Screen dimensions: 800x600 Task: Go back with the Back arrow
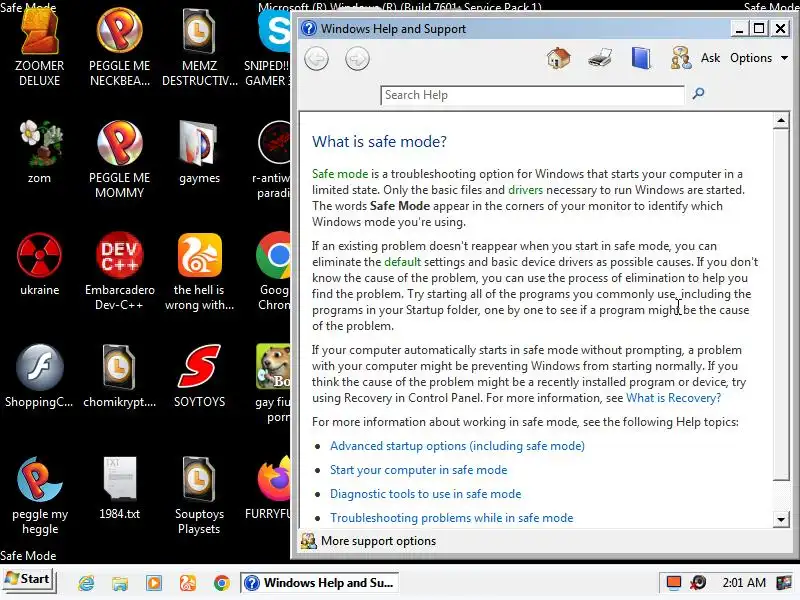[316, 59]
